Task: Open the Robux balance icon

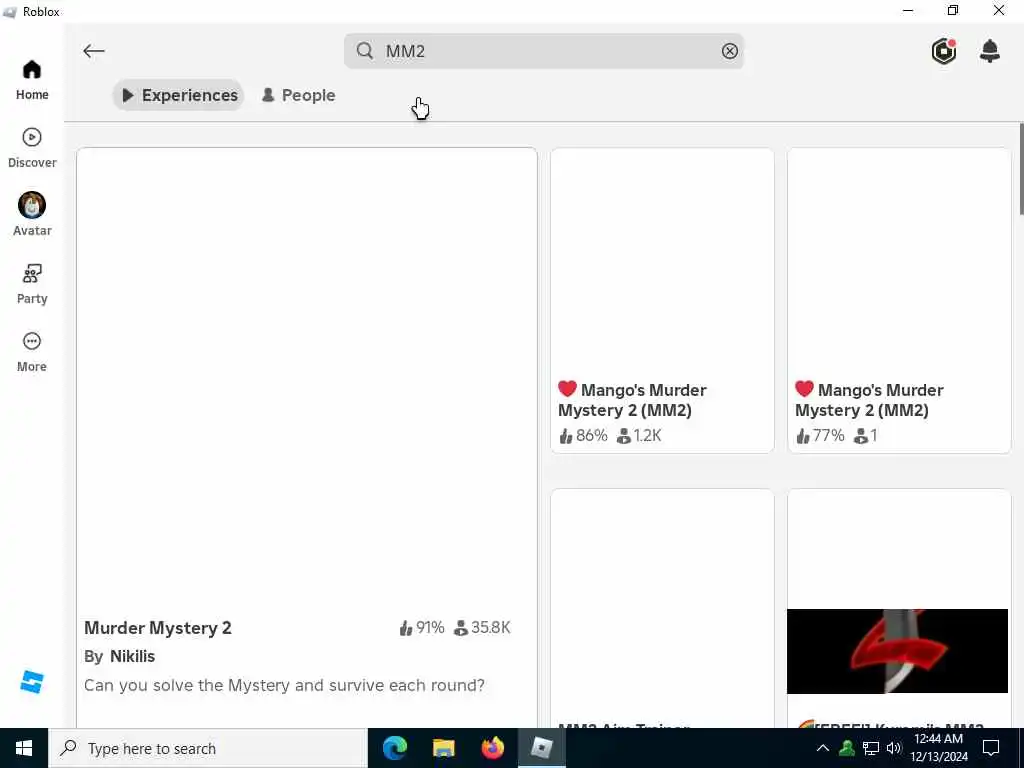Action: pyautogui.click(x=944, y=51)
